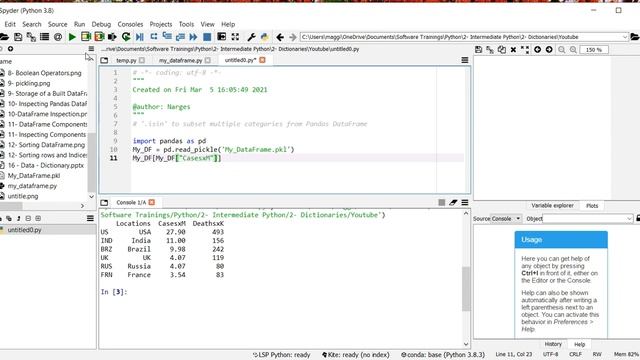Viewport: 640px width, 360px height.
Task: Remove plot with the X icon
Action: tap(513, 50)
